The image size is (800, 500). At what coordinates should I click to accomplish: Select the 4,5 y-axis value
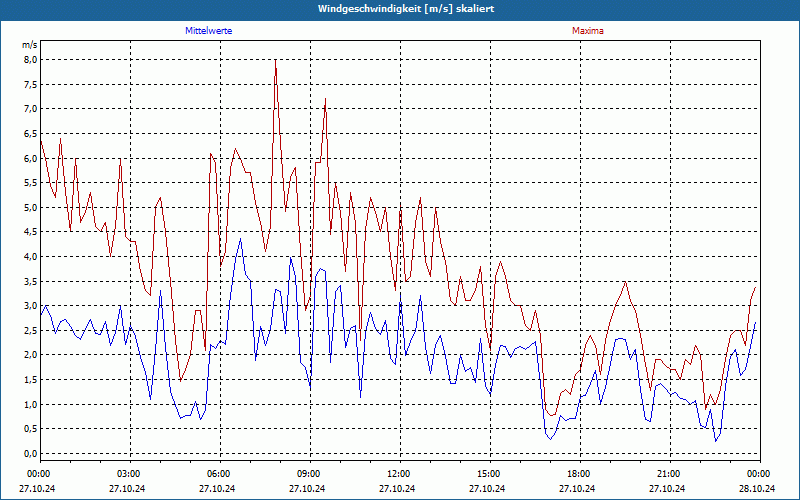31,232
